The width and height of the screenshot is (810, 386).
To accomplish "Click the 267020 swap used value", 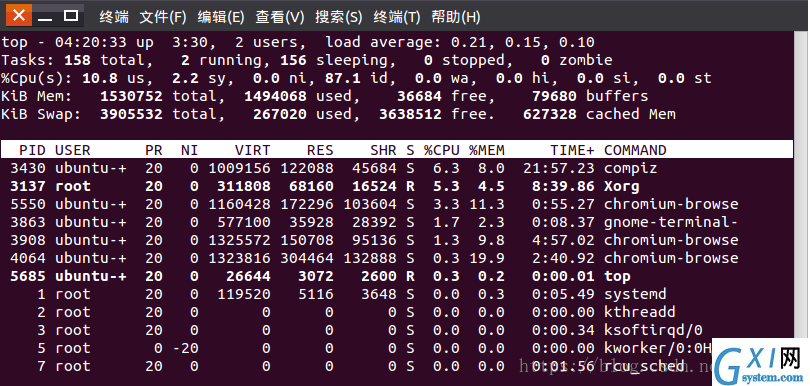I will point(280,114).
